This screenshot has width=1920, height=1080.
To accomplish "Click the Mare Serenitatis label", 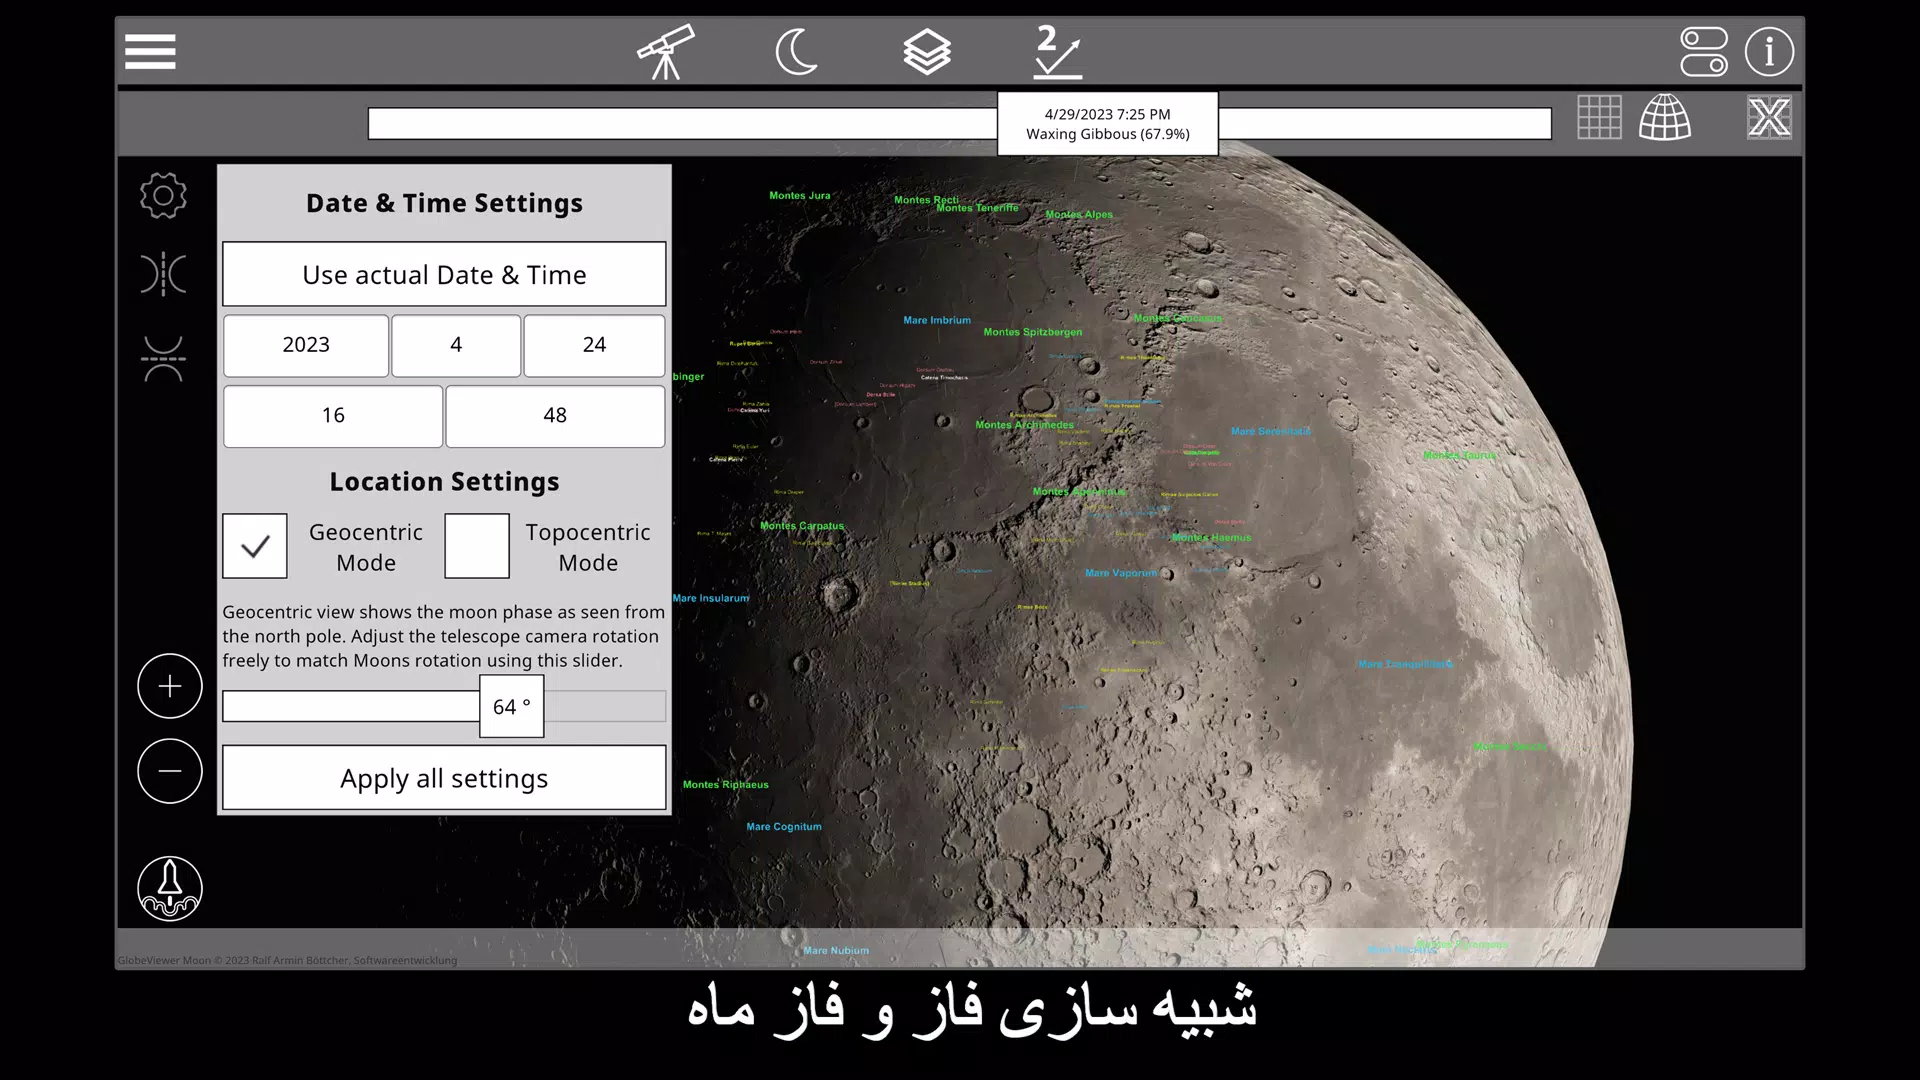I will click(x=1271, y=432).
